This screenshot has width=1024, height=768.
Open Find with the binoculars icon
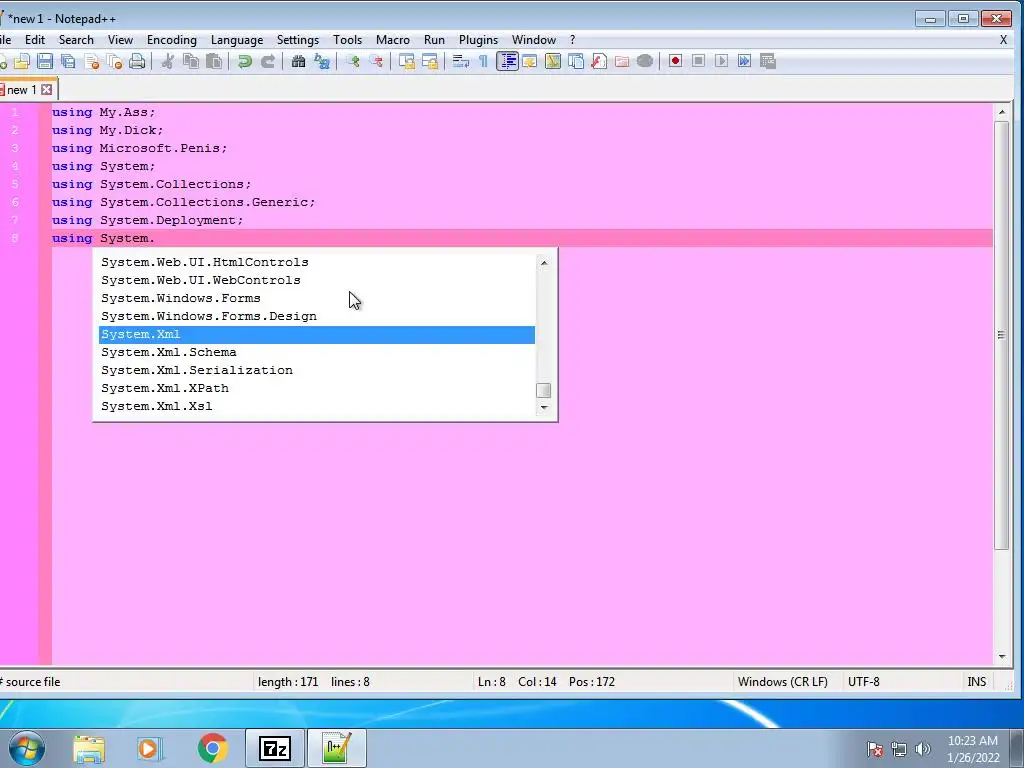click(x=298, y=61)
